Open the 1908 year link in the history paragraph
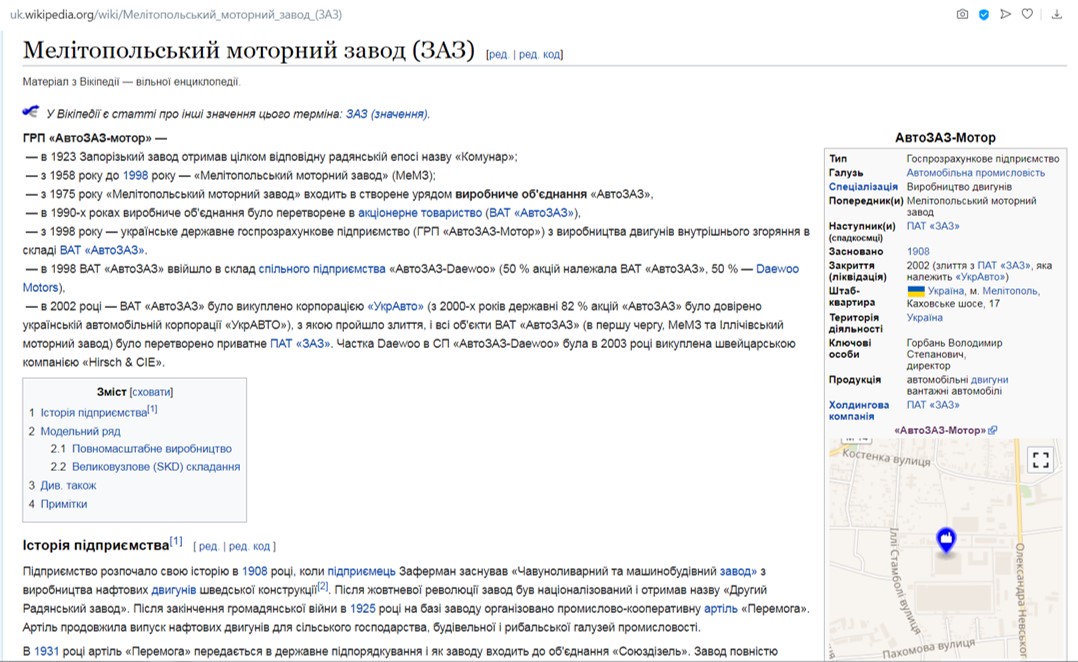 [254, 571]
